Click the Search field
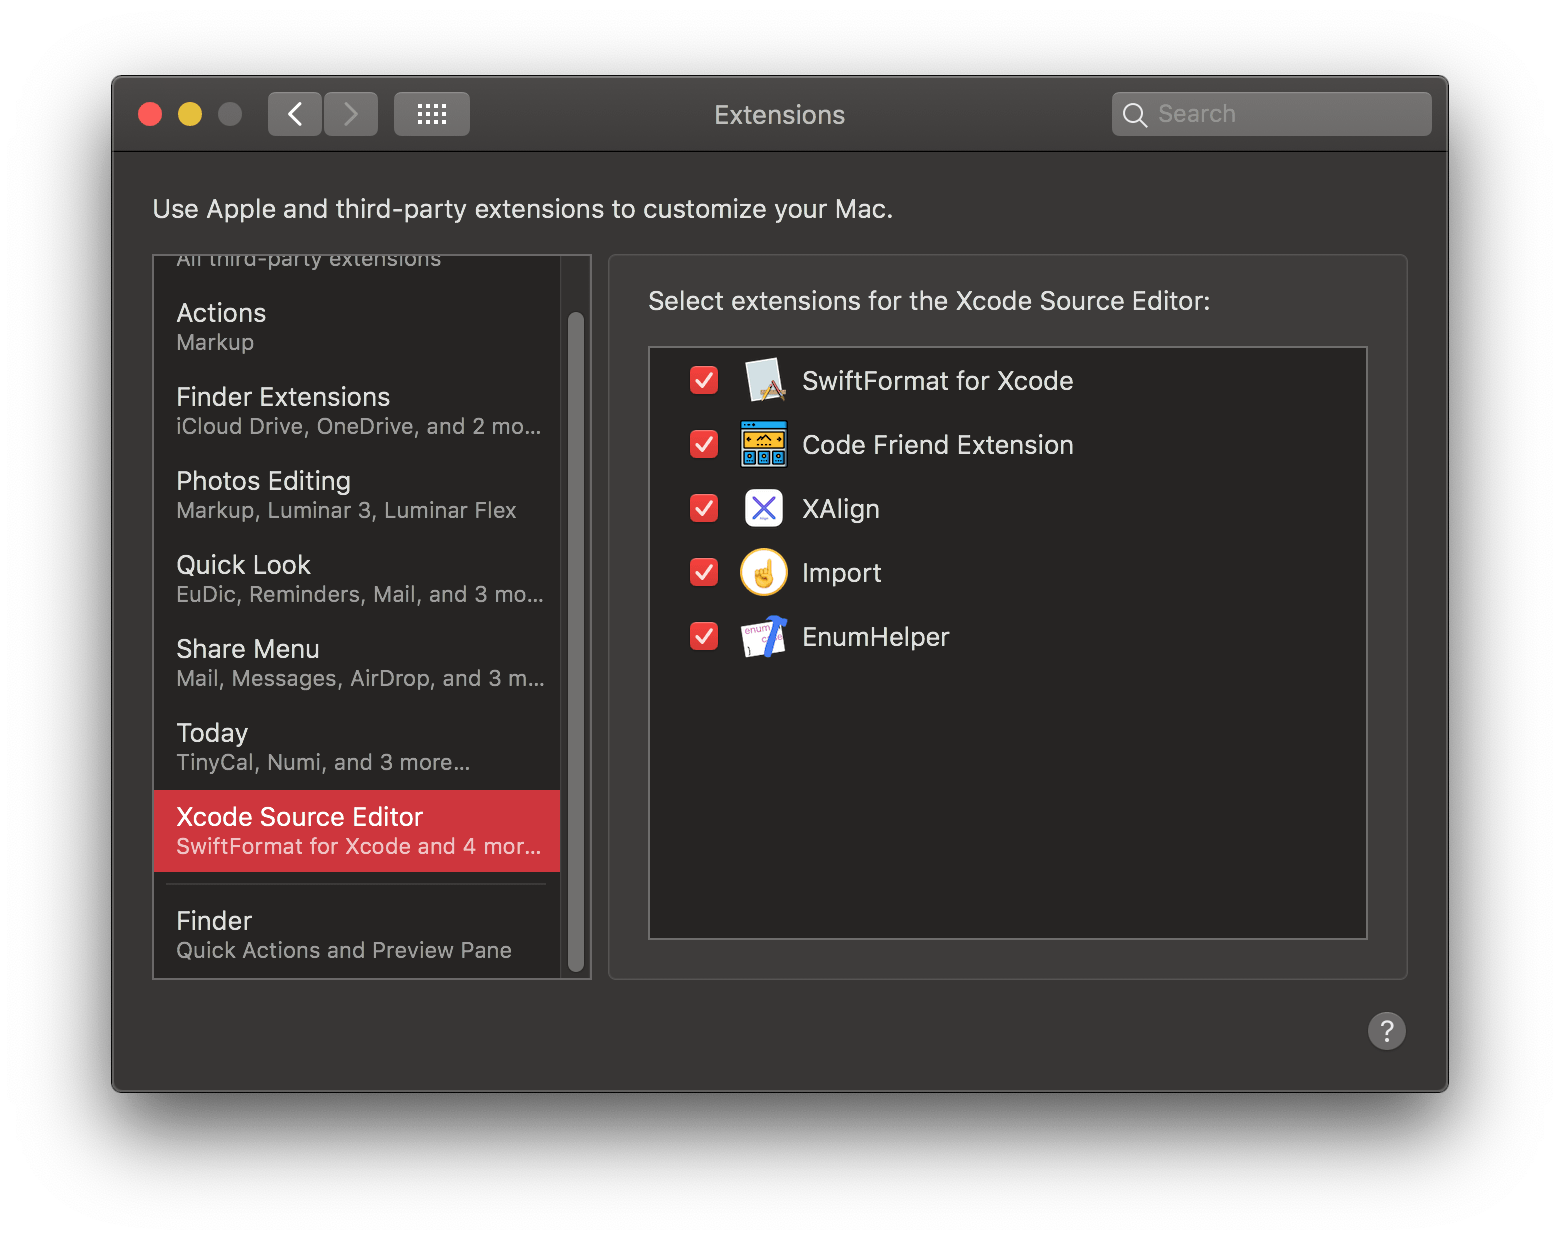The image size is (1560, 1240). pos(1272,114)
